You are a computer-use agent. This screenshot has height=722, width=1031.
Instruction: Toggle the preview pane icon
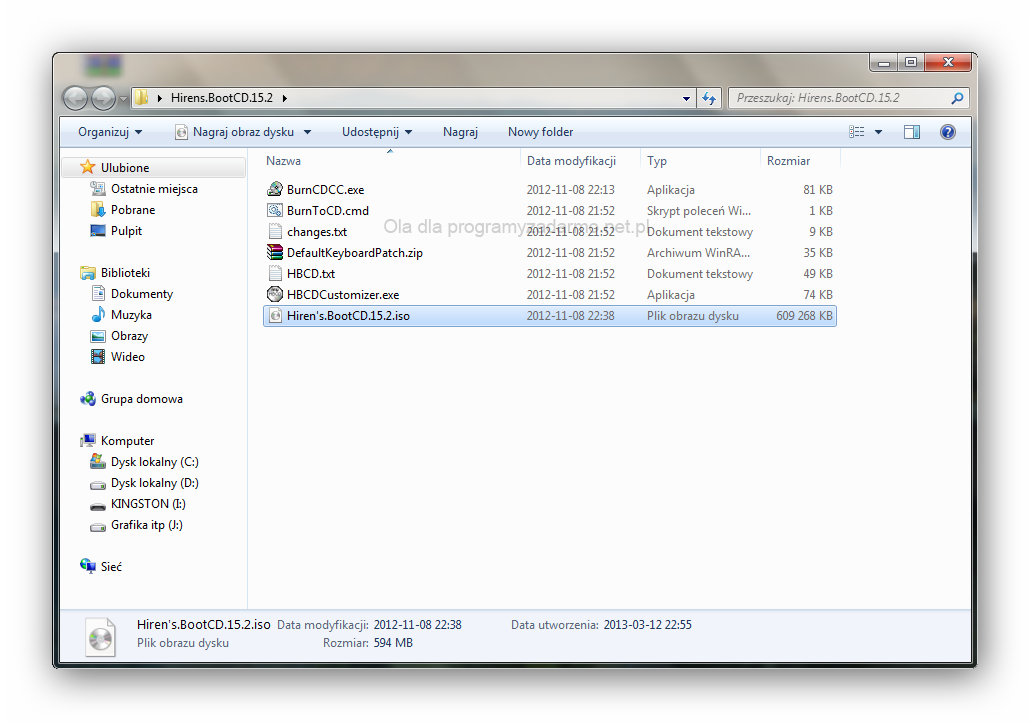click(911, 132)
